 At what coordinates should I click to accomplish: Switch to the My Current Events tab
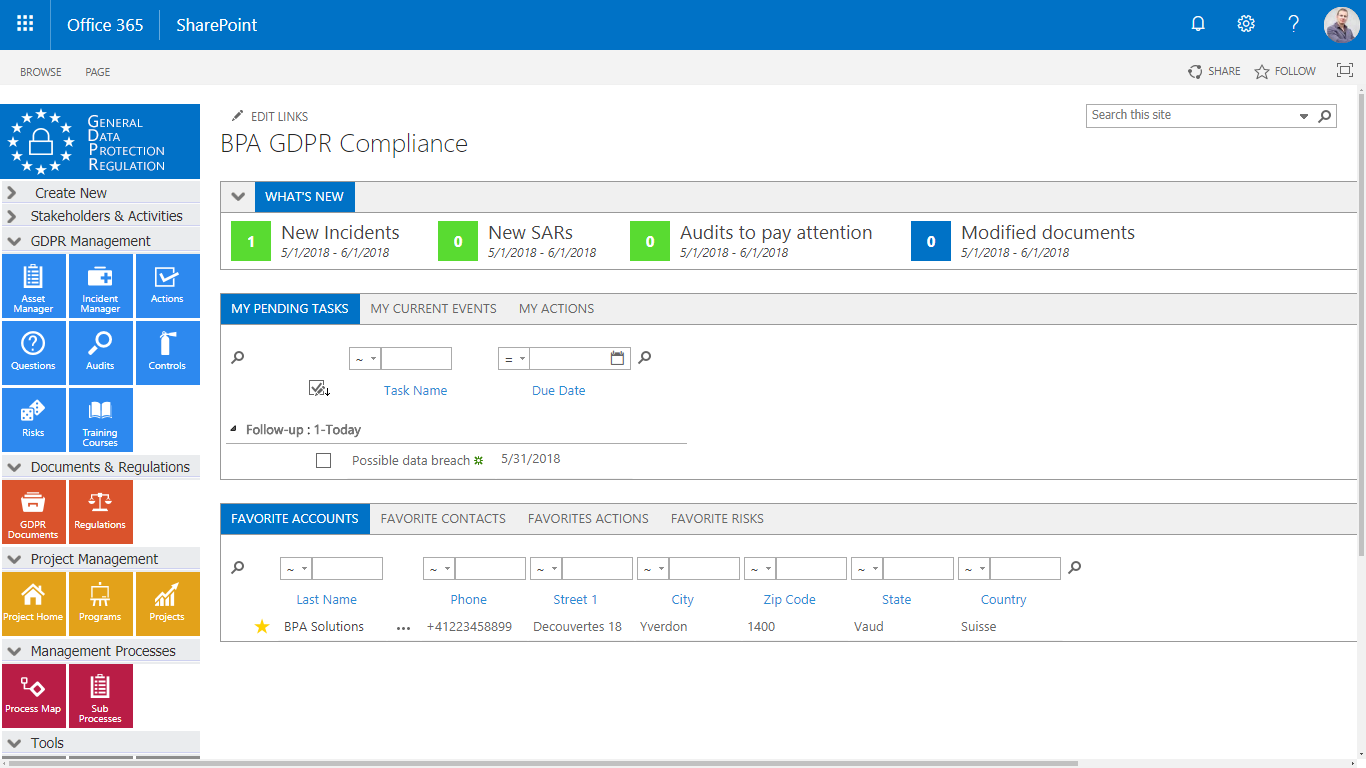pos(434,309)
